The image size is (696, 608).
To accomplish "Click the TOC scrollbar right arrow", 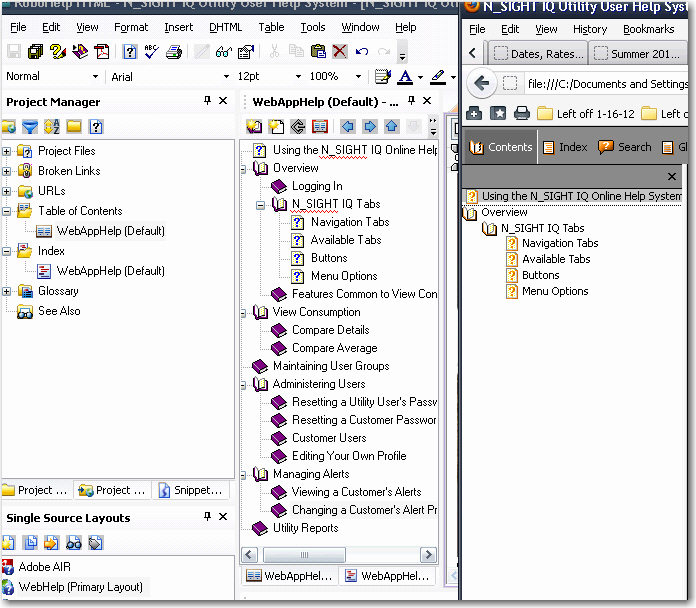I will (428, 555).
